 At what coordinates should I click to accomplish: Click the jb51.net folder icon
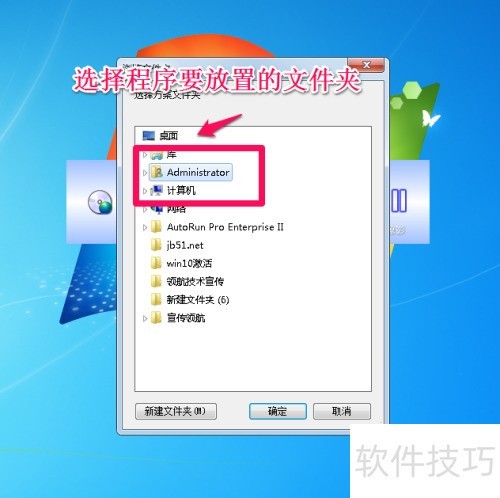[x=156, y=245]
